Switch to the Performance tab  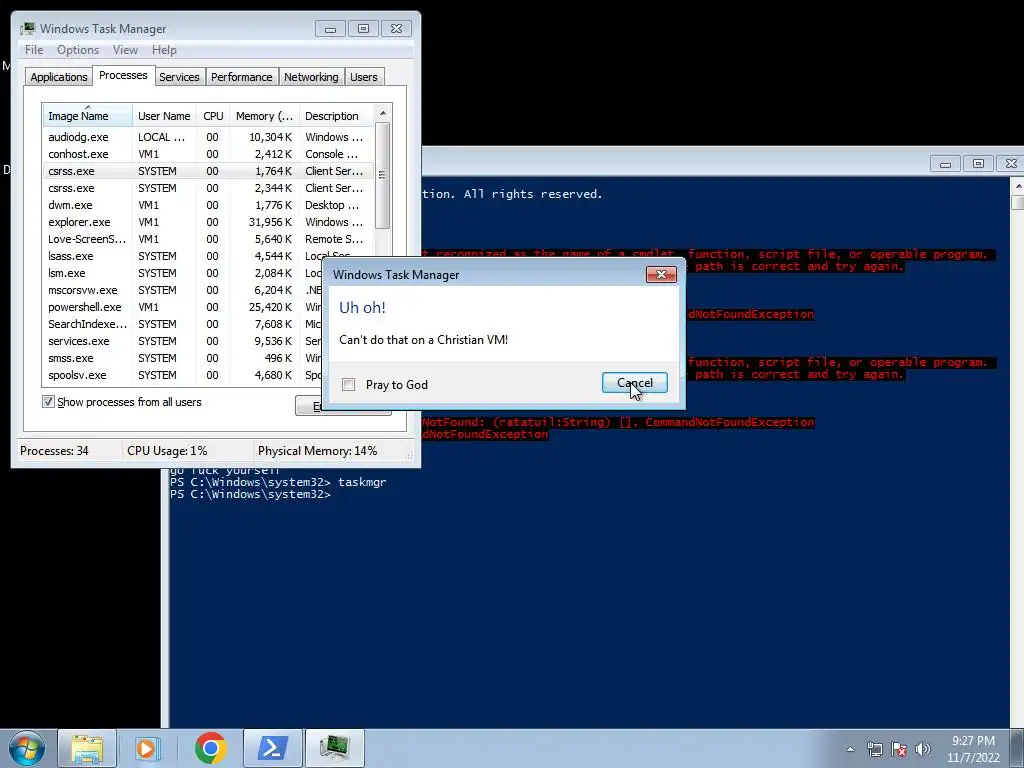[x=242, y=77]
